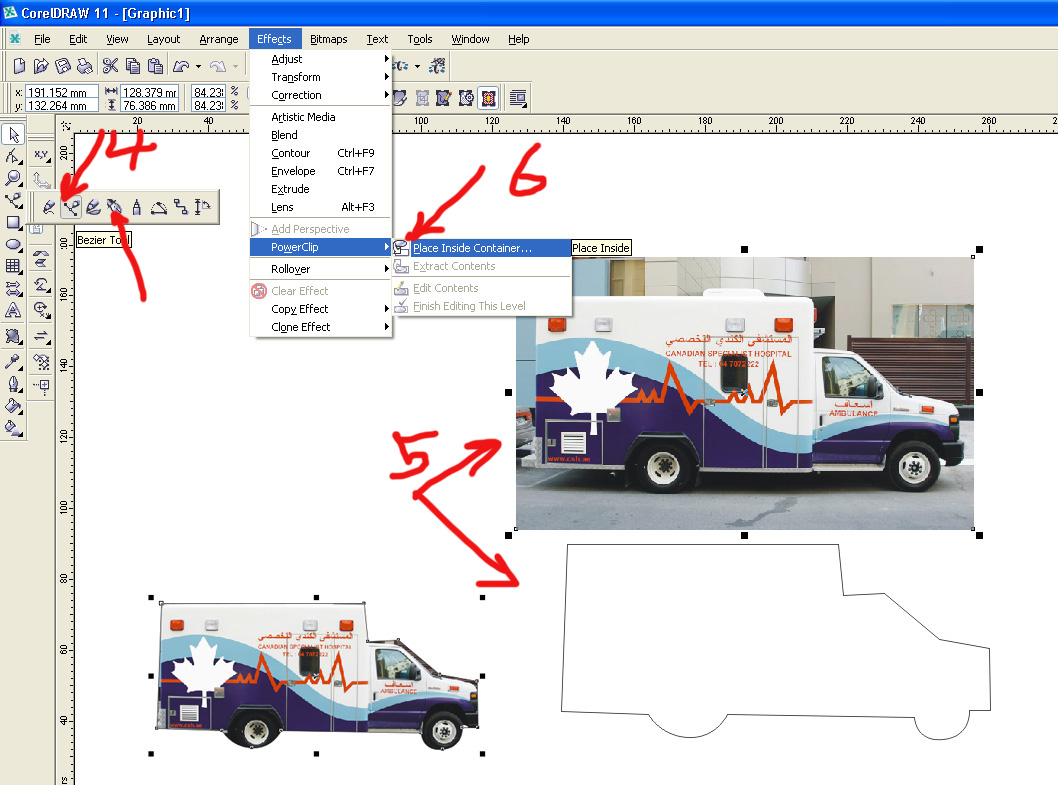The height and width of the screenshot is (785, 1058).
Task: Select the Pen tool in curve flyout
Action: point(115,207)
